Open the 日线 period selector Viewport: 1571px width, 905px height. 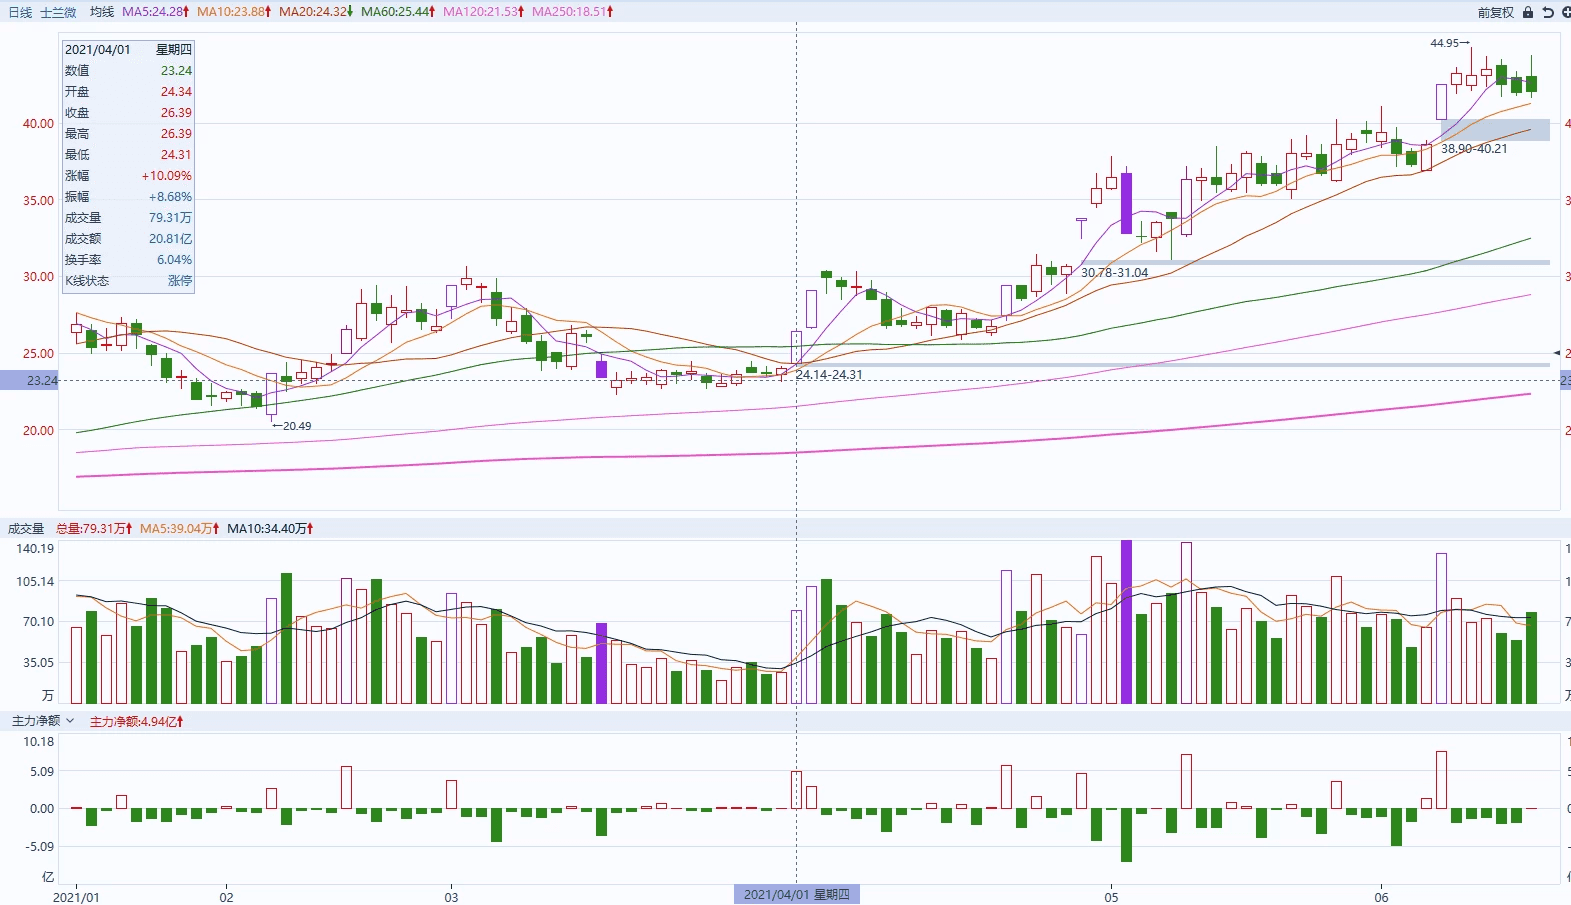click(x=20, y=12)
